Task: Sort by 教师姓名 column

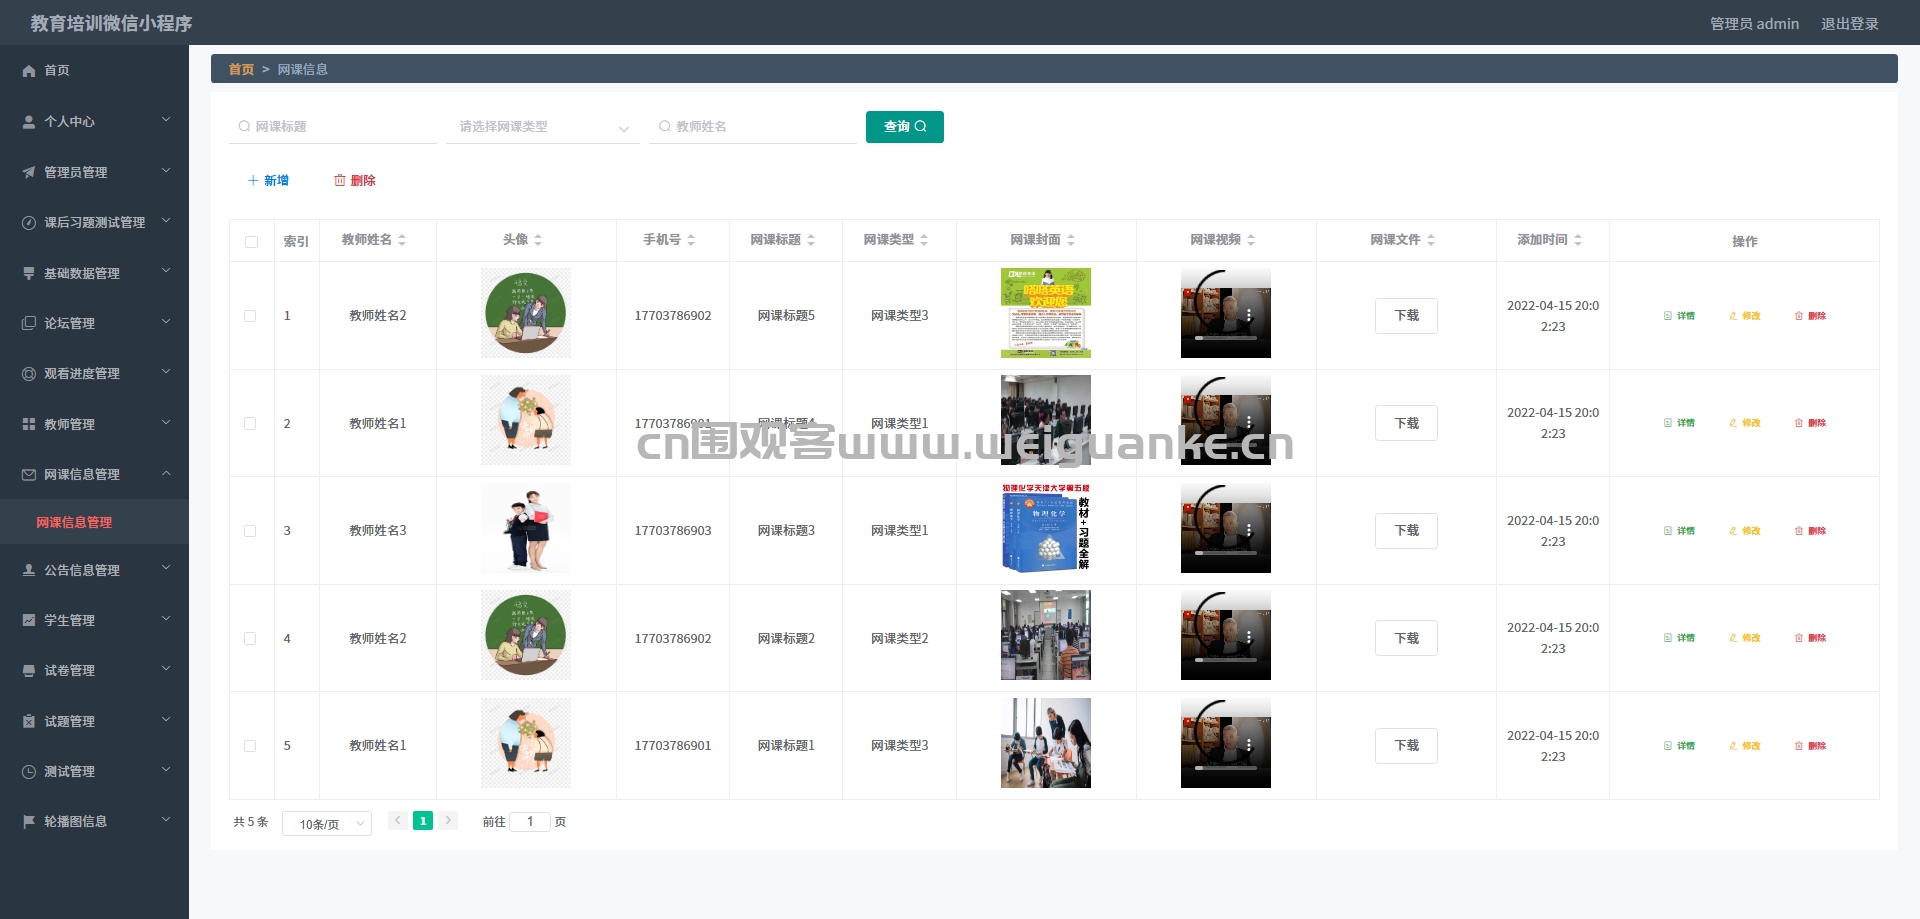Action: tap(402, 240)
